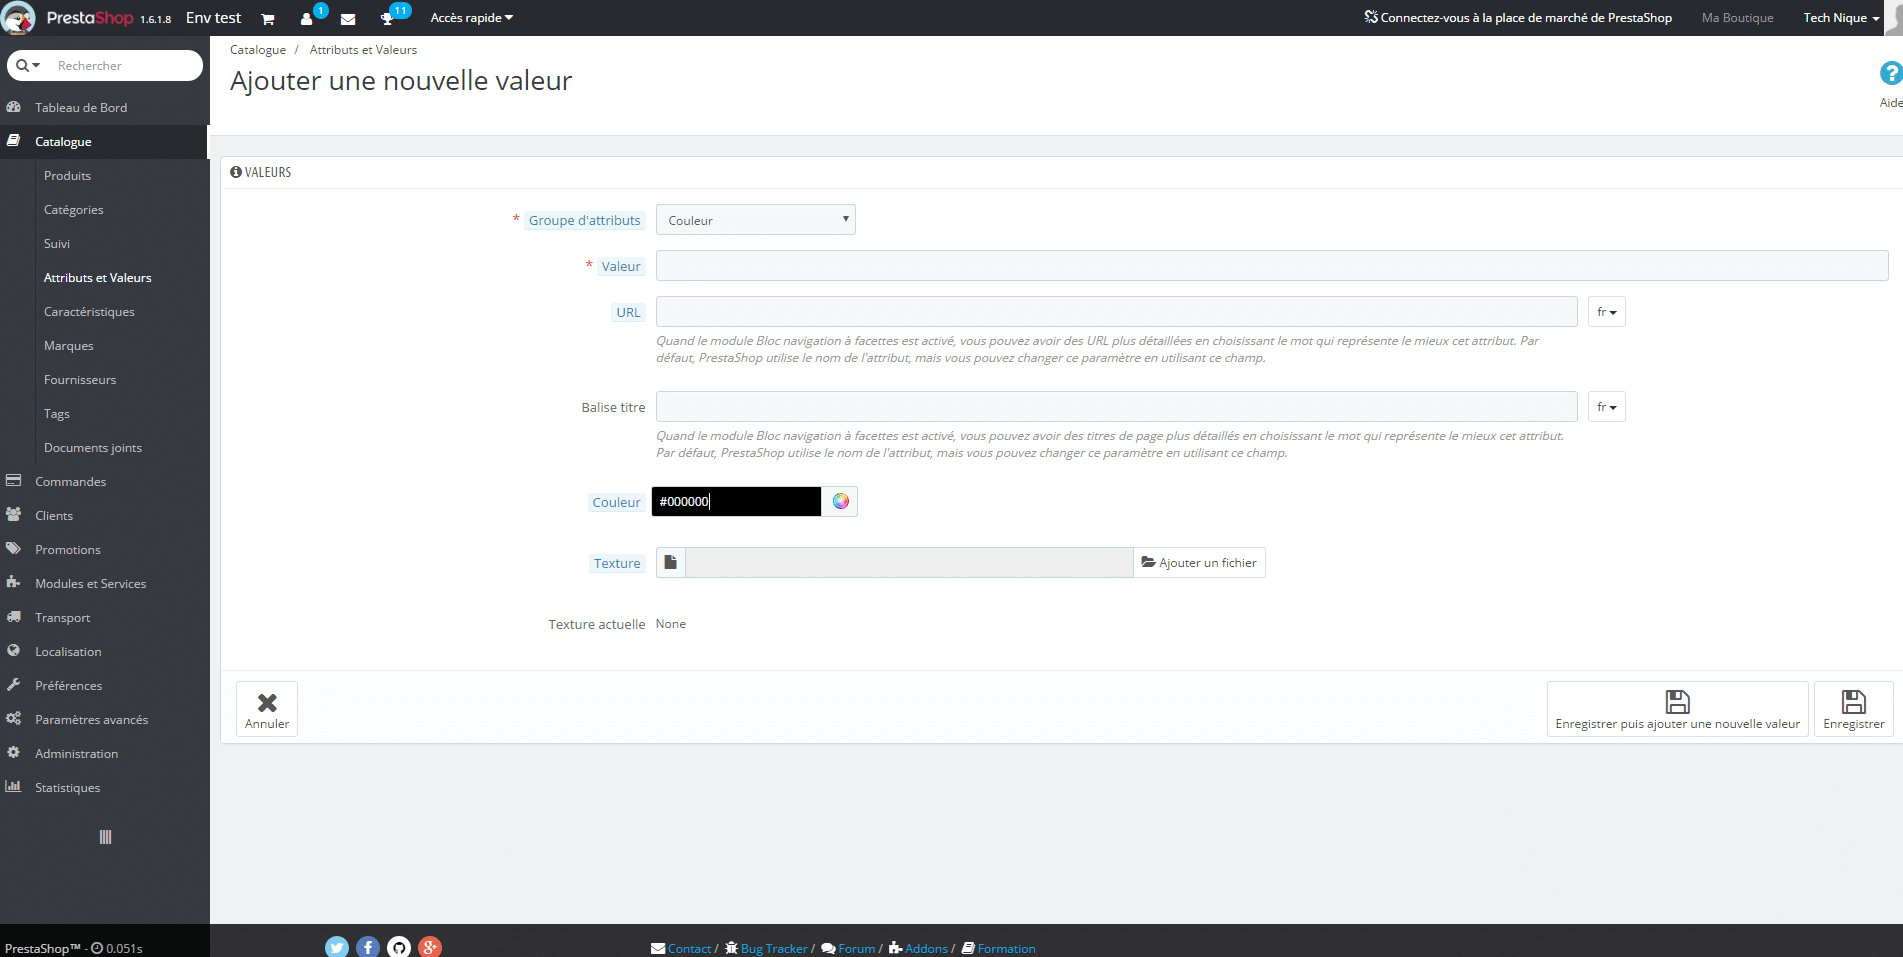Click the Annuler cancel button
The image size is (1903, 957).
tap(267, 709)
